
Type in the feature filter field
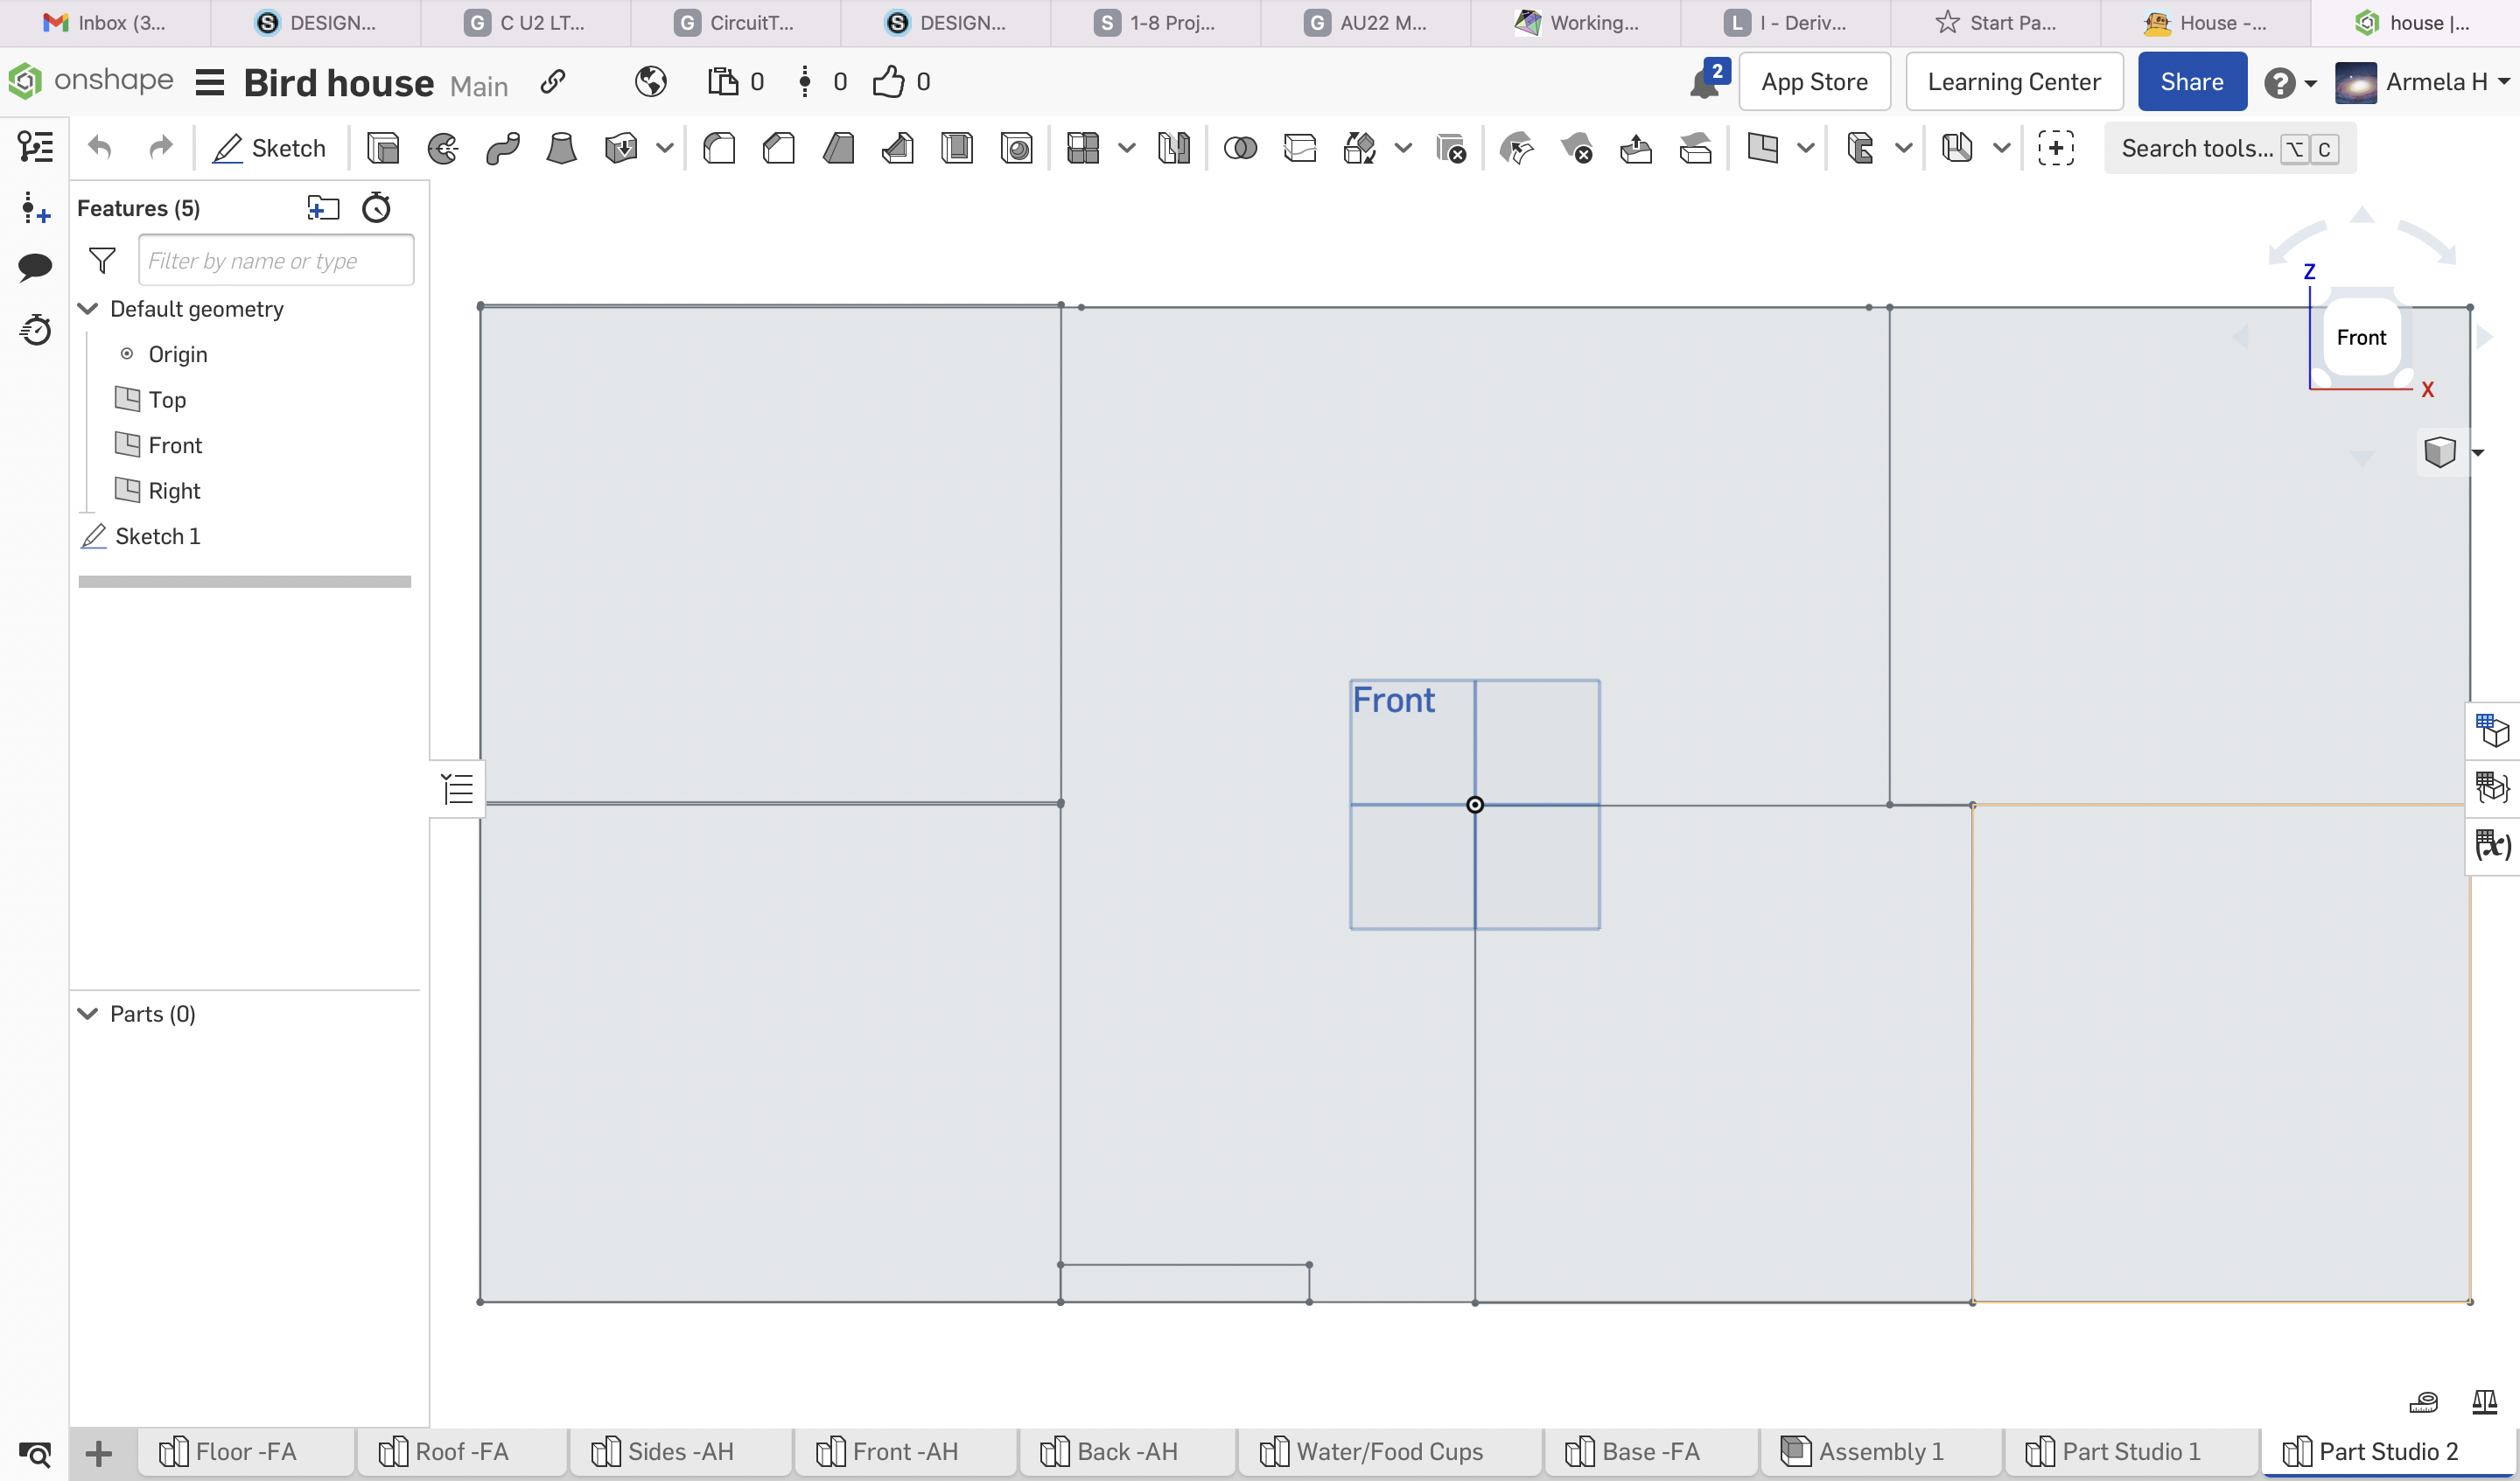(276, 260)
